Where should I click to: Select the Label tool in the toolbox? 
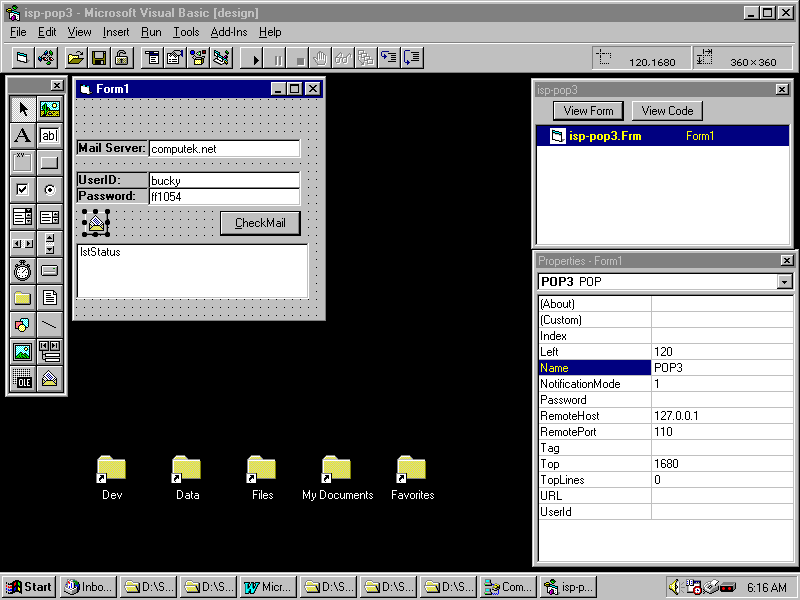(x=22, y=136)
